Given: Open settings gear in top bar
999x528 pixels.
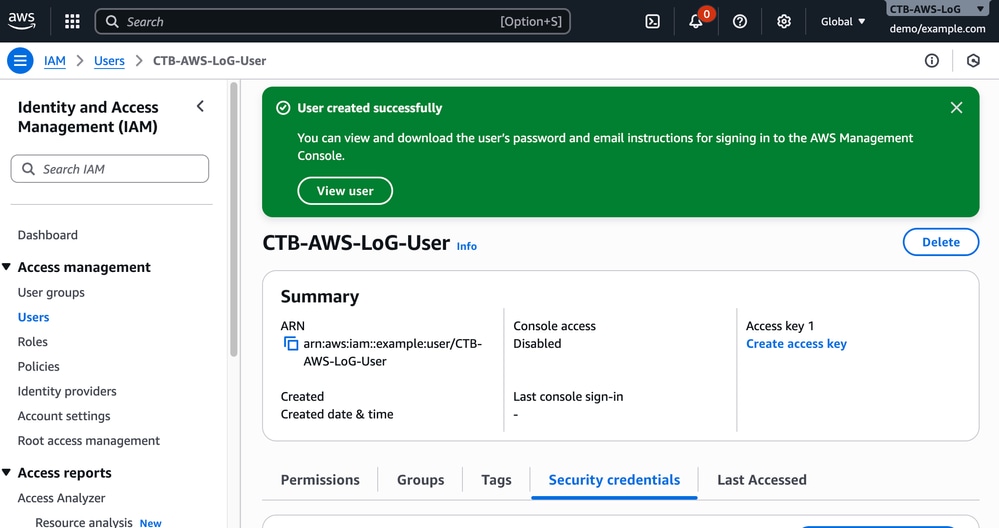Looking at the screenshot, I should [784, 22].
